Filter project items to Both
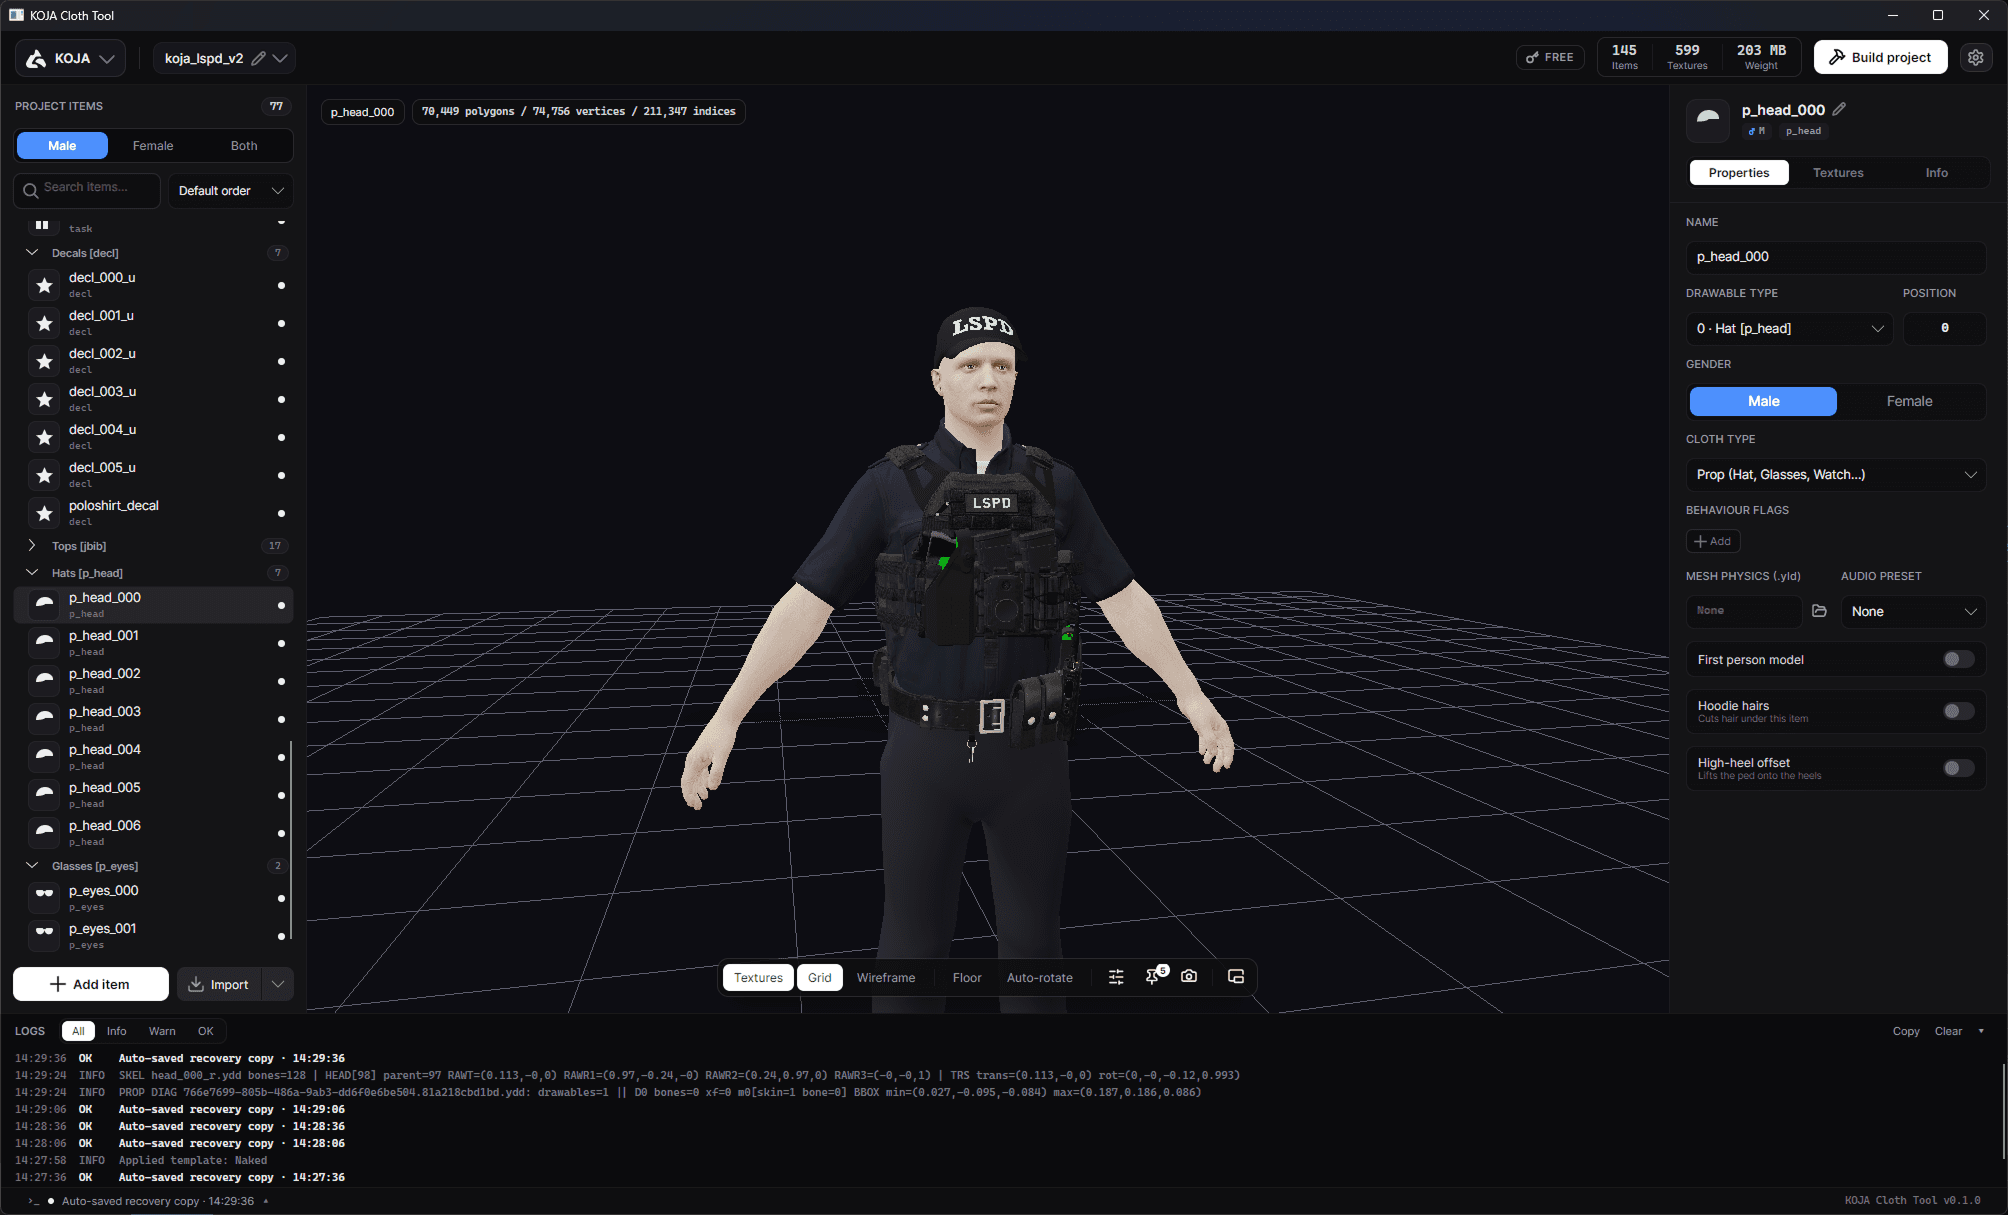This screenshot has width=2008, height=1215. [244, 146]
